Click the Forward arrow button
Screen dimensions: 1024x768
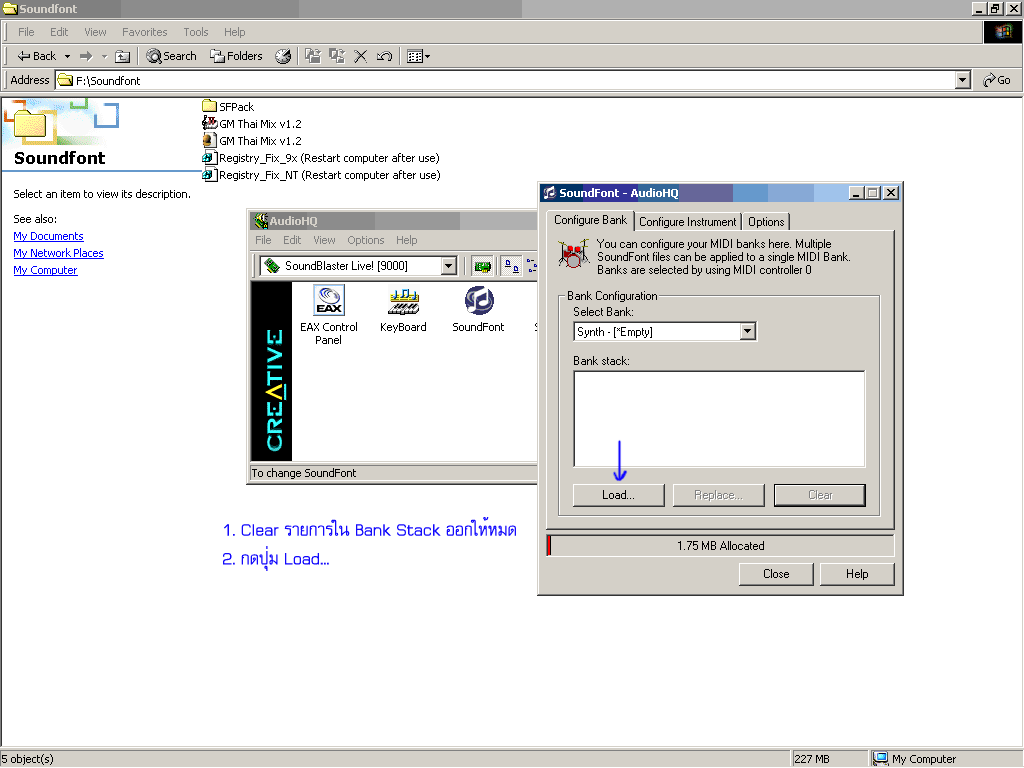pos(86,56)
